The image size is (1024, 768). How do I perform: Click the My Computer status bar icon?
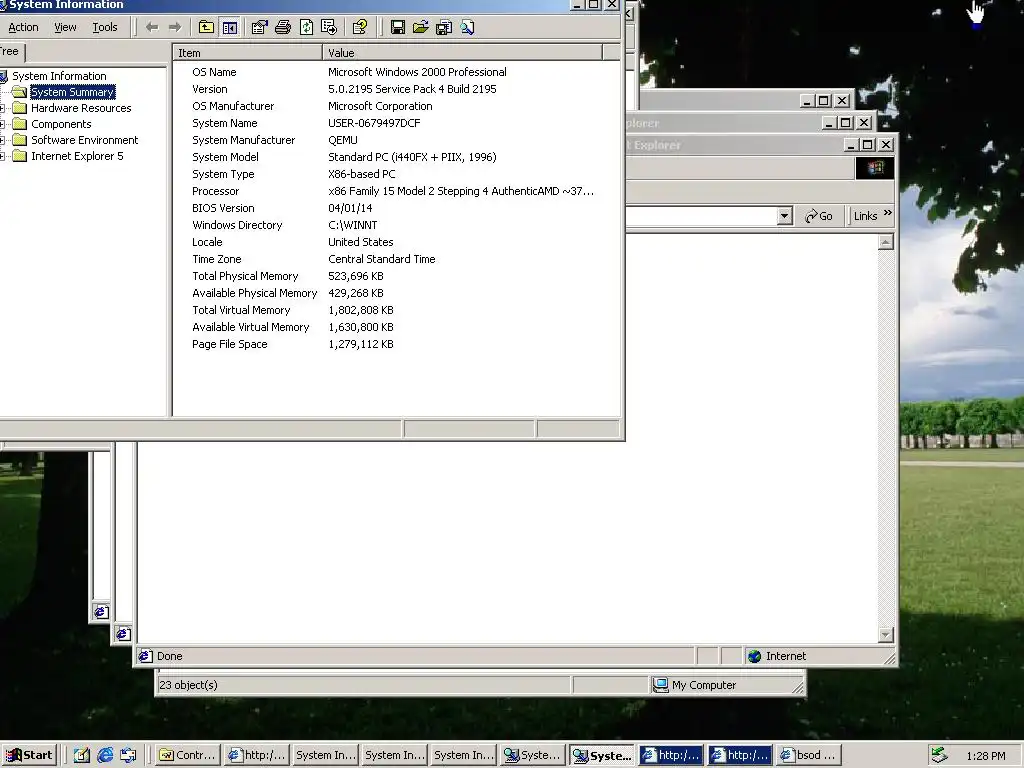pyautogui.click(x=661, y=684)
